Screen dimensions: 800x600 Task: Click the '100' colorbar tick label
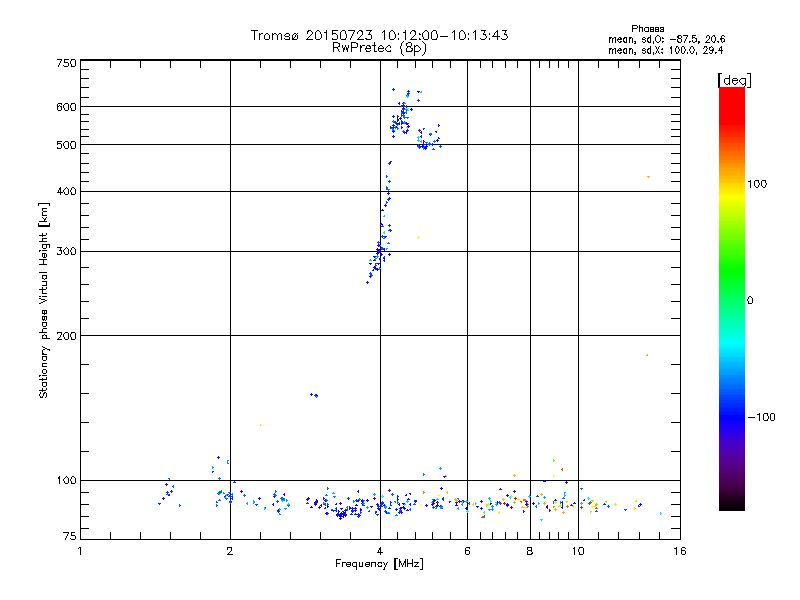tap(757, 184)
